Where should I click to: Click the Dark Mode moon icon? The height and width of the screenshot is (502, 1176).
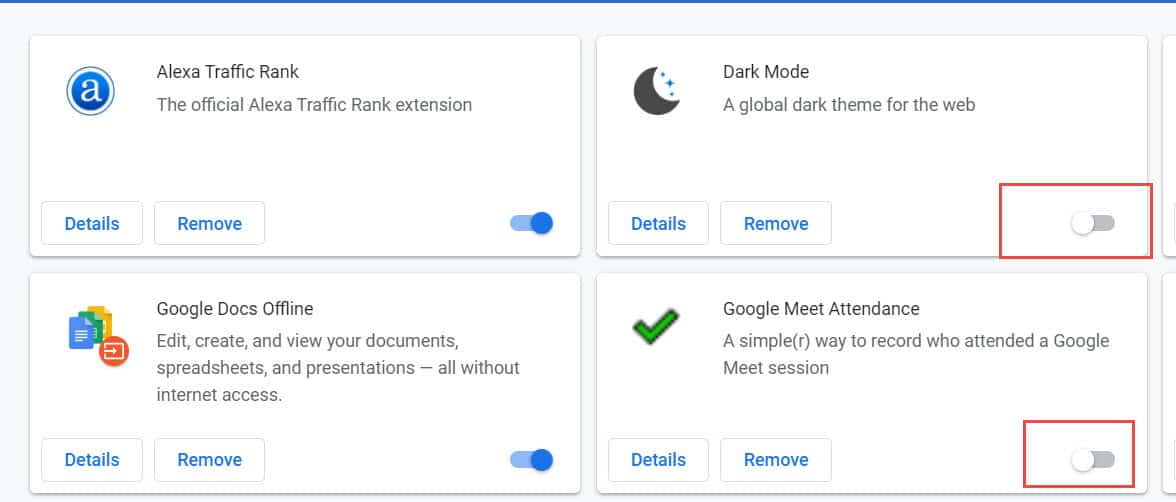pos(657,91)
